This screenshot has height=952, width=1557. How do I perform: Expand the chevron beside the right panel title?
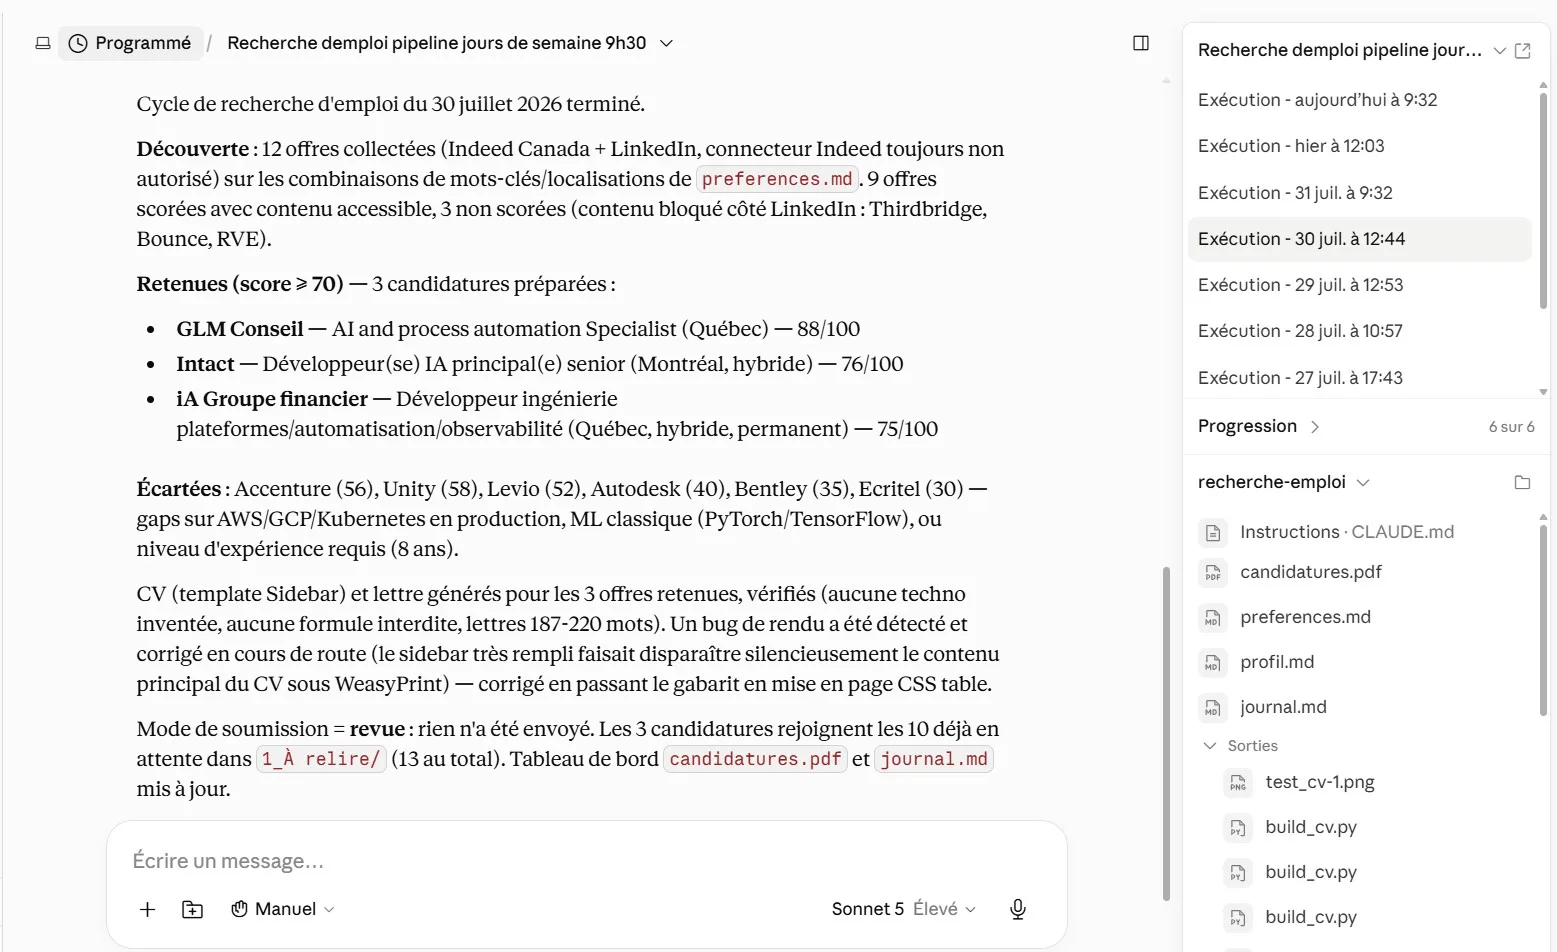[1499, 50]
